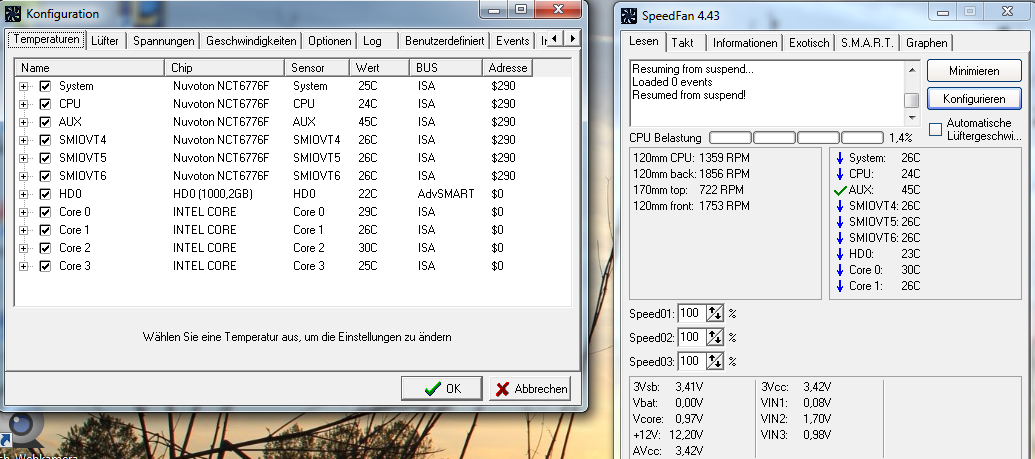Click the log box scroll-up arrow
The image size is (1035, 459).
(x=912, y=69)
